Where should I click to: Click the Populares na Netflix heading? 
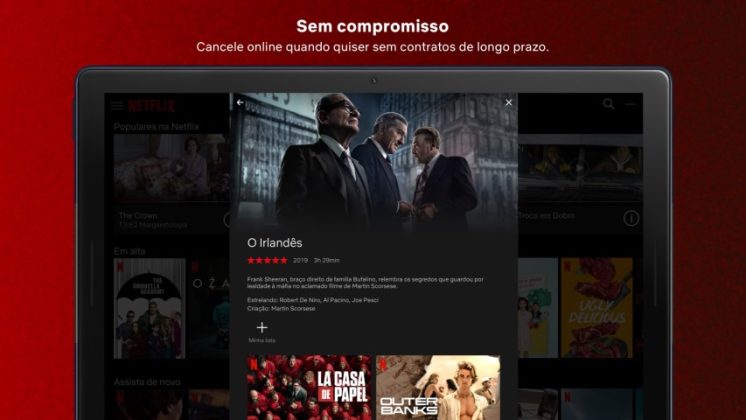point(156,127)
